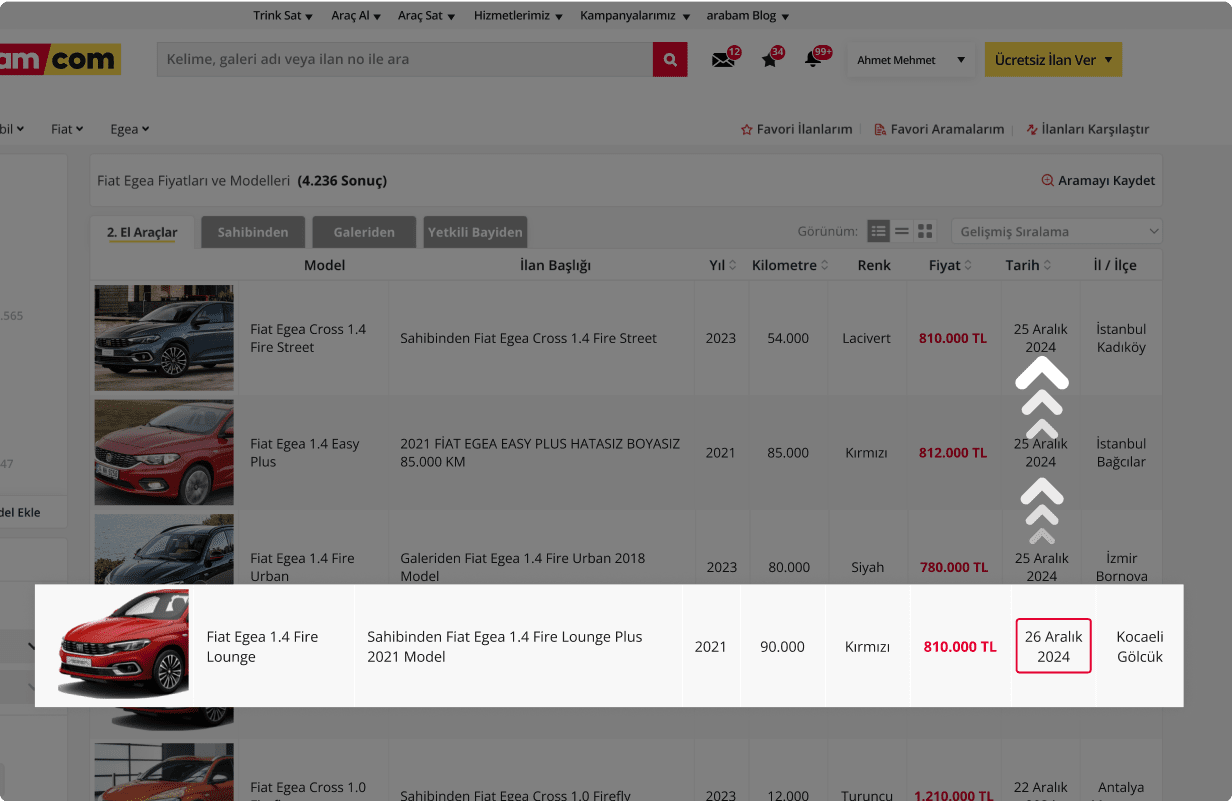The image size is (1232, 801).
Task: Click the 'Lacivert' color cell
Action: click(x=867, y=338)
